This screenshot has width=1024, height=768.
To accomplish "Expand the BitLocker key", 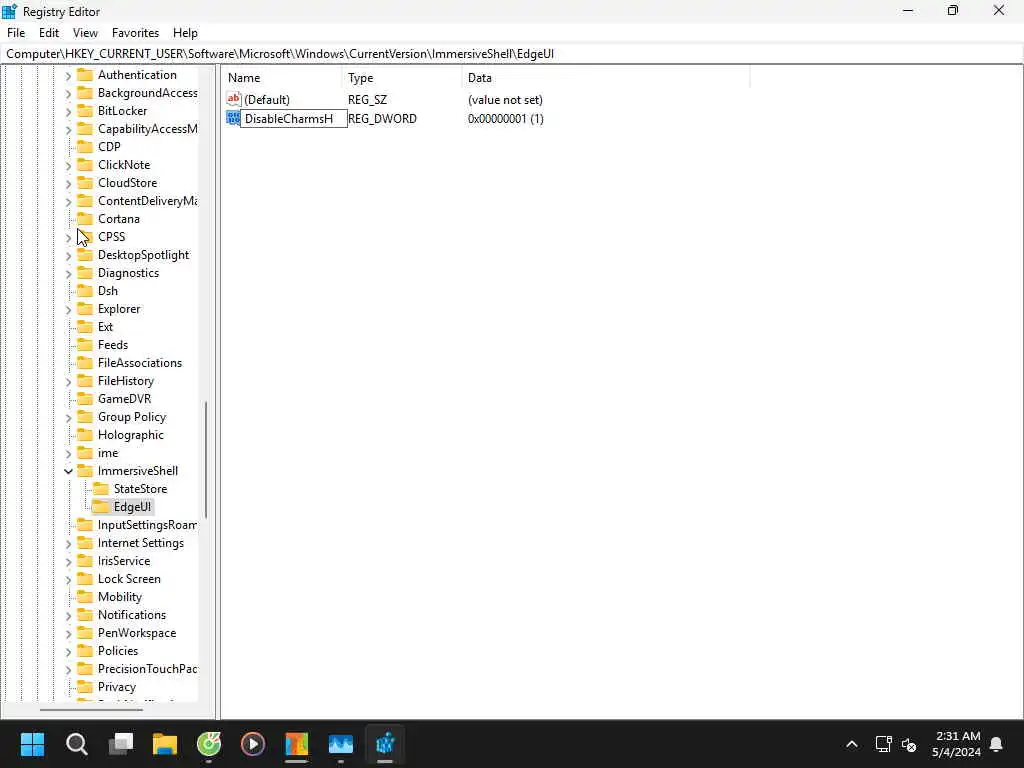I will point(69,112).
